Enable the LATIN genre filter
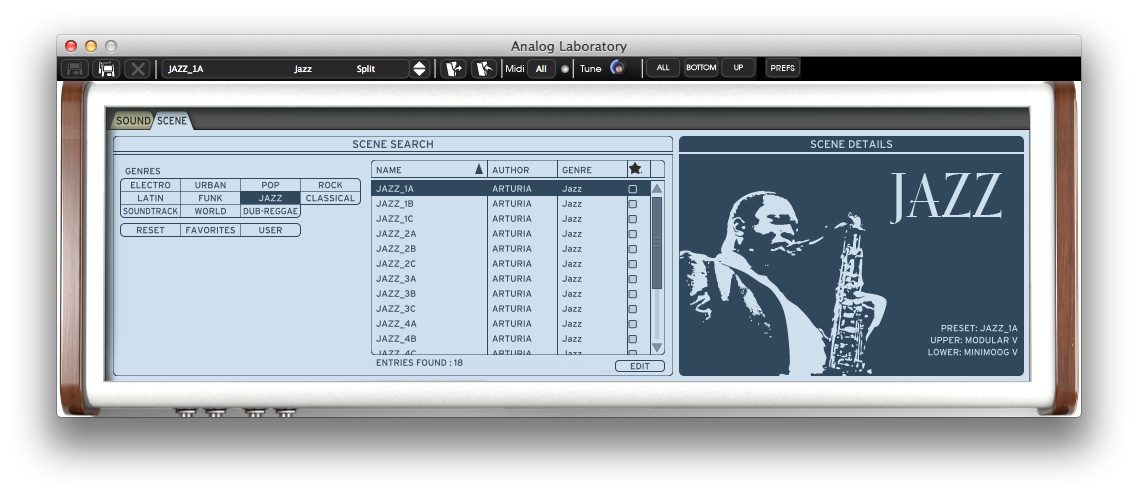Viewport: 1138px width, 496px height. click(150, 198)
